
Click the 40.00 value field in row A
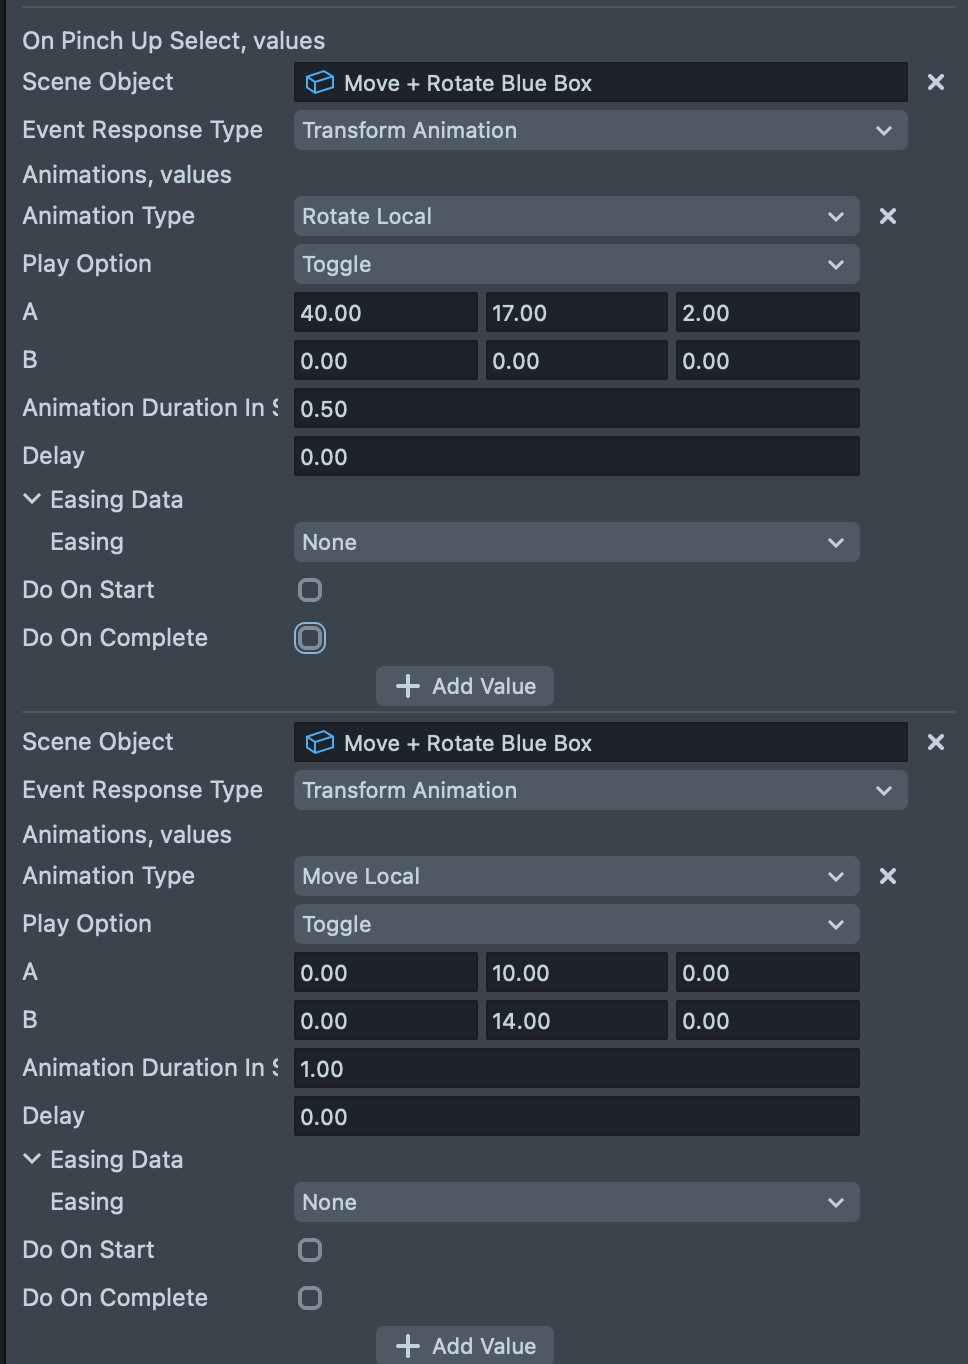pos(385,313)
